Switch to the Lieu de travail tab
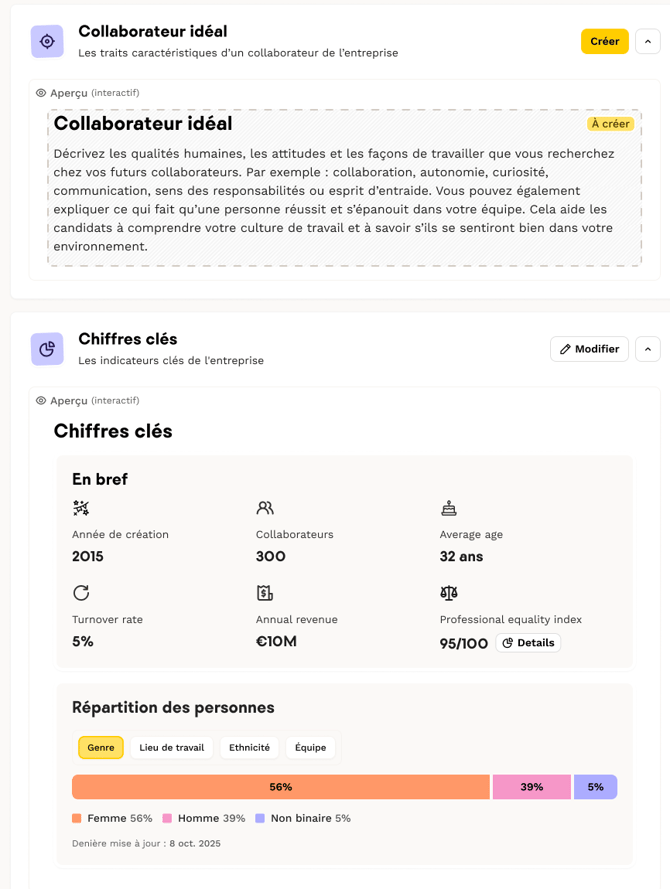This screenshot has height=889, width=670. [172, 747]
